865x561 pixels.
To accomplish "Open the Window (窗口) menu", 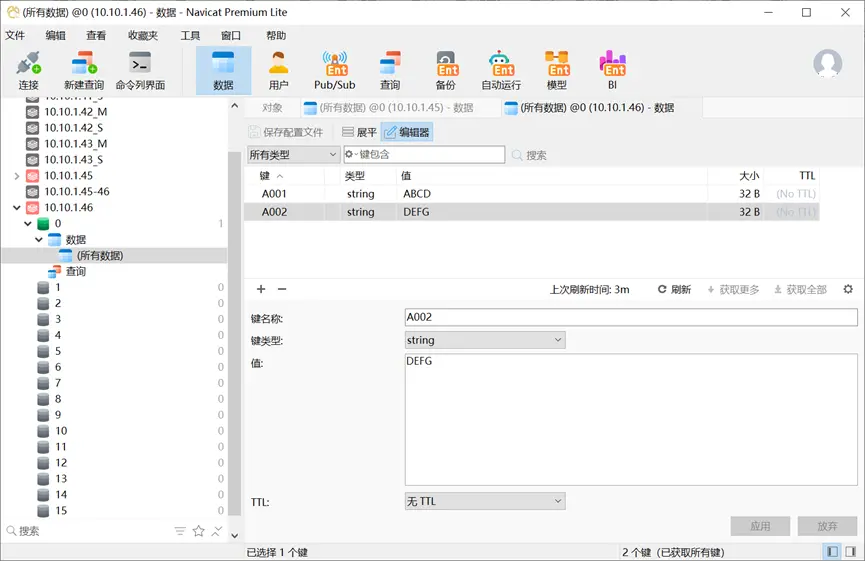I will [231, 35].
